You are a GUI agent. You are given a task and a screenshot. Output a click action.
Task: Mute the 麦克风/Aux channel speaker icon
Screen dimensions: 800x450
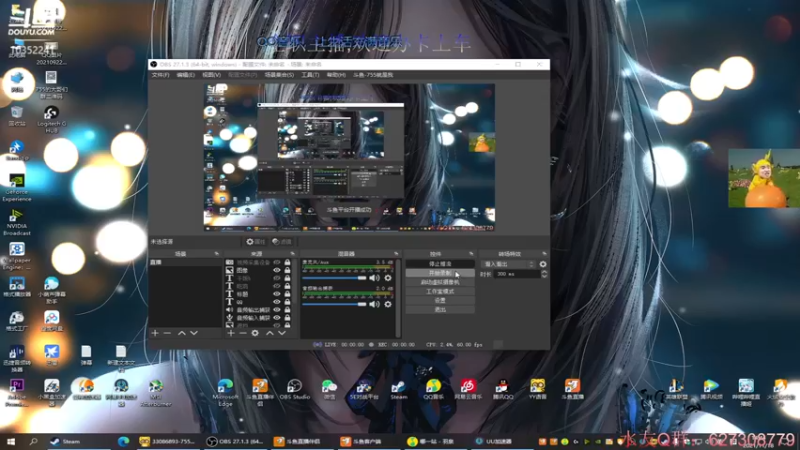tap(374, 278)
